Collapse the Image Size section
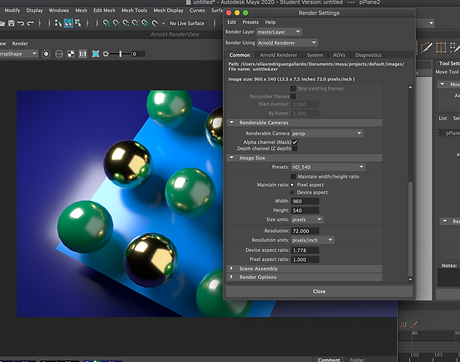Screen dimensions: 460x362 232,158
